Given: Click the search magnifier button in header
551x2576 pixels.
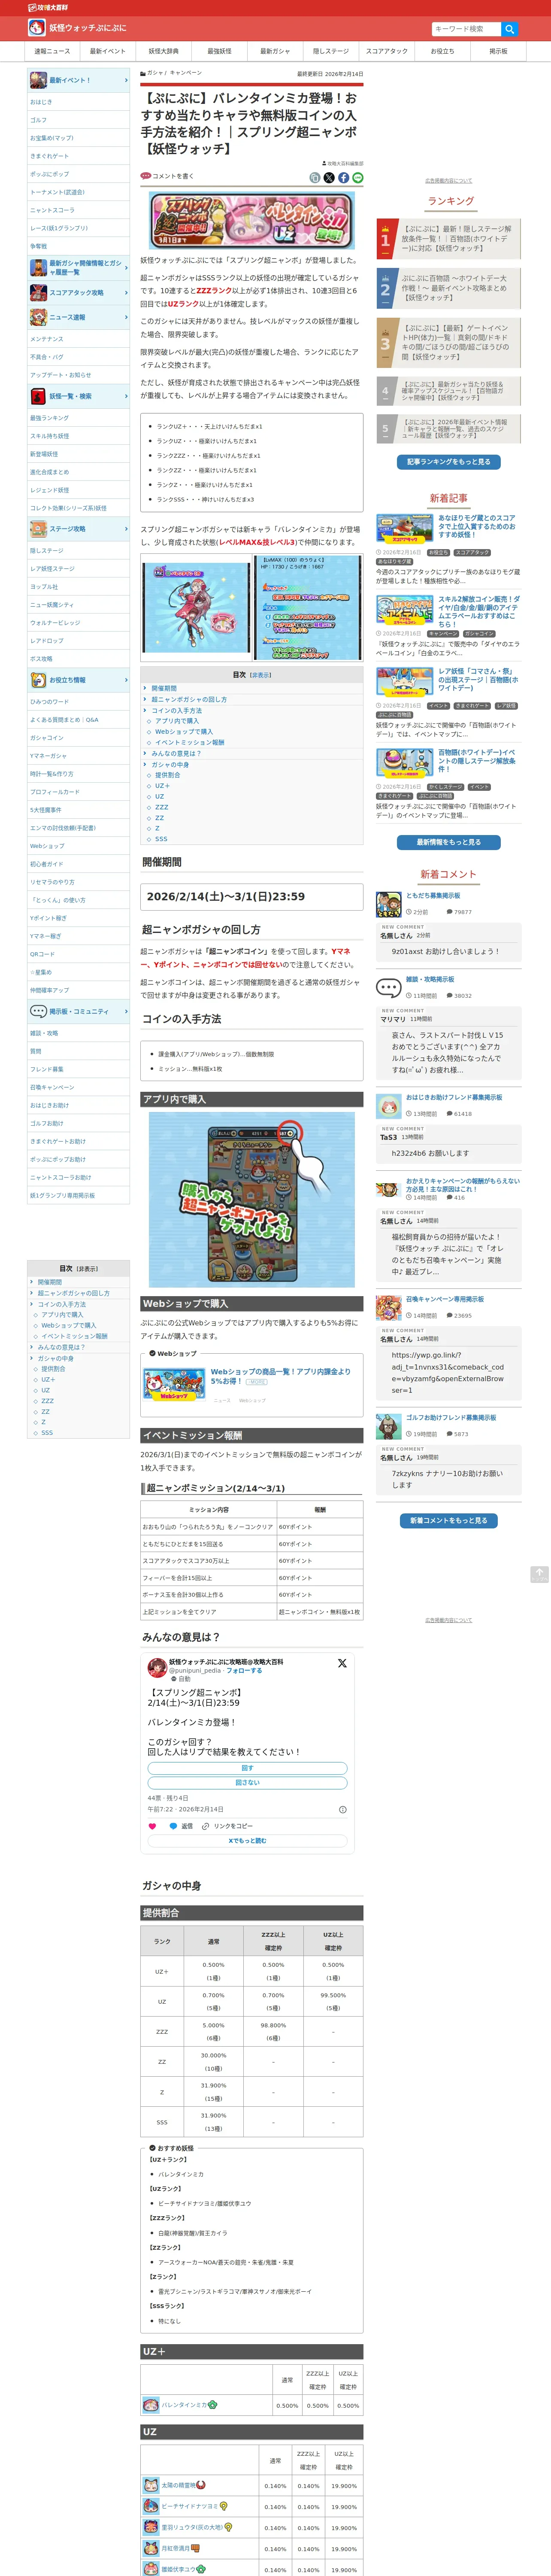Looking at the screenshot, I should click(509, 29).
